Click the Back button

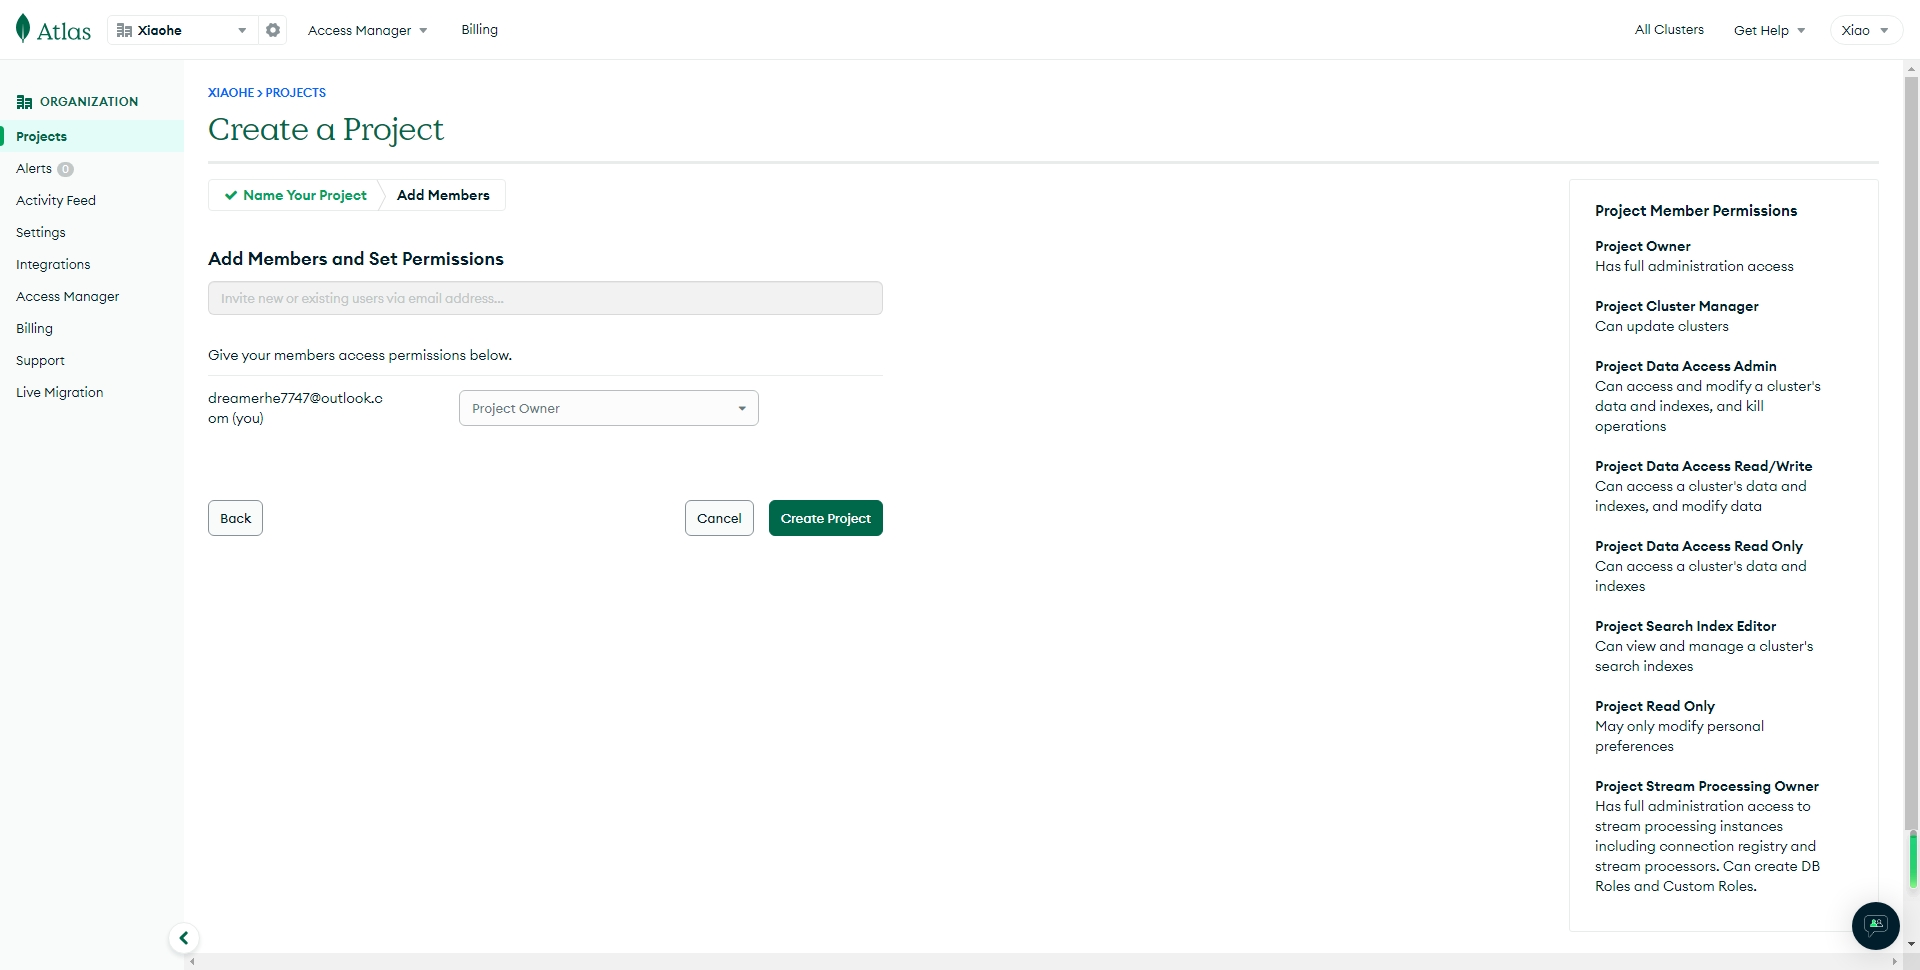[x=235, y=518]
